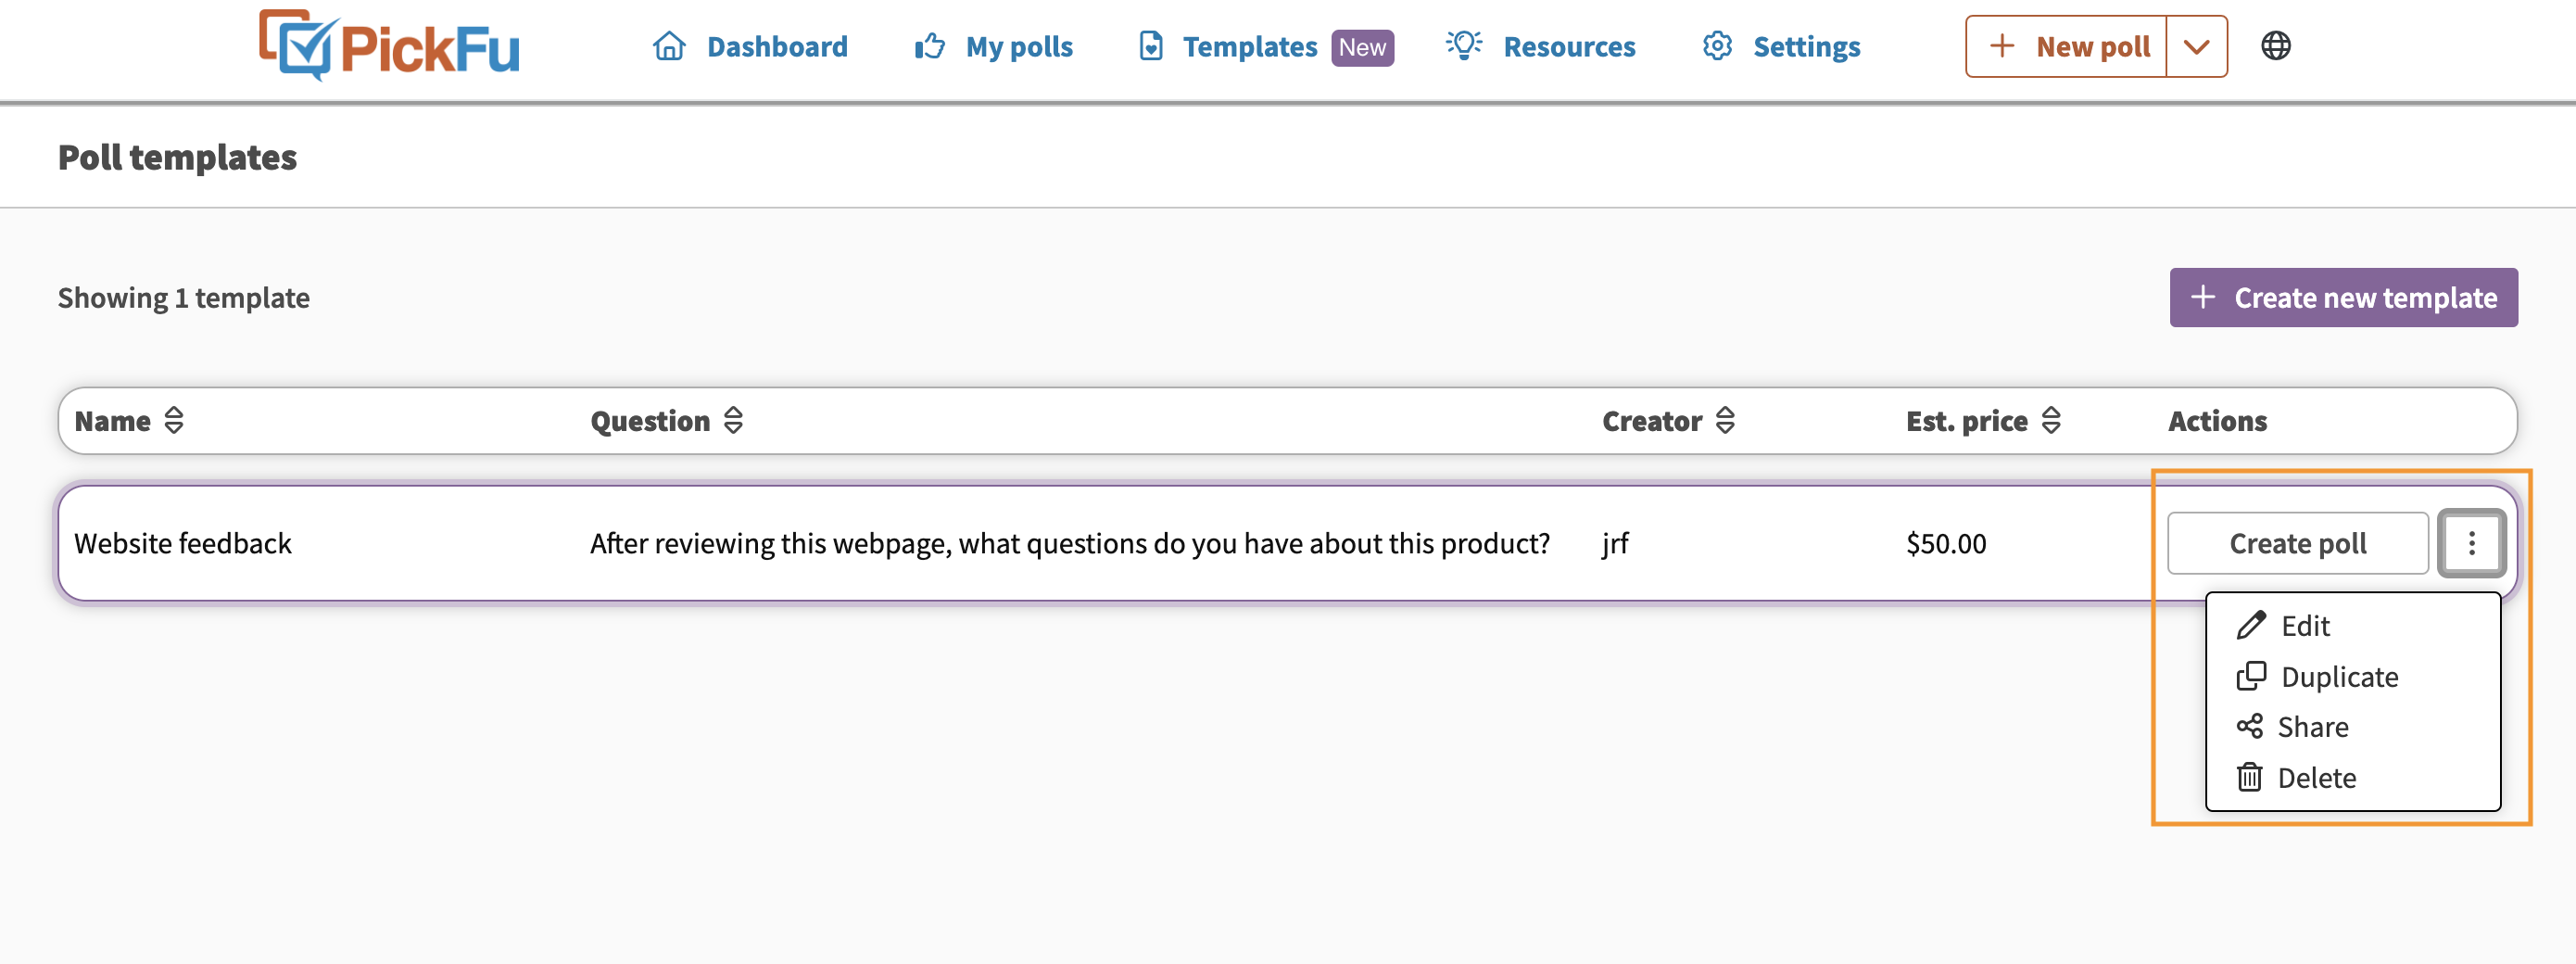Click the Resources lightbulb icon
This screenshot has width=2576, height=964.
click(x=1464, y=45)
